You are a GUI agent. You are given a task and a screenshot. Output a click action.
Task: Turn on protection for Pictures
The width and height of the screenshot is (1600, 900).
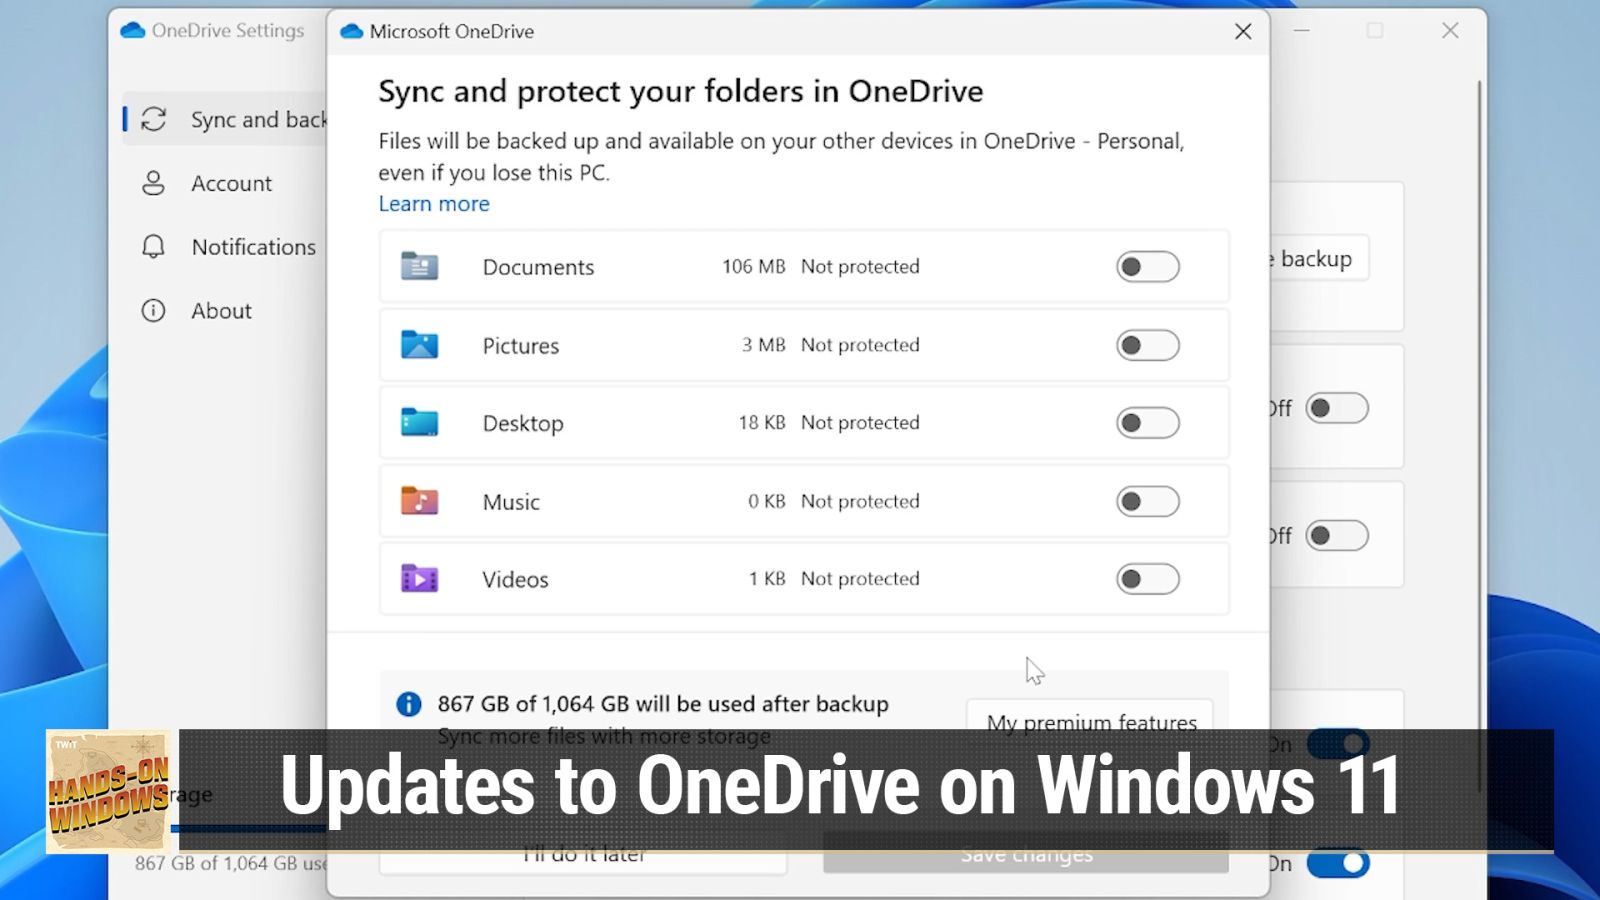pos(1147,345)
